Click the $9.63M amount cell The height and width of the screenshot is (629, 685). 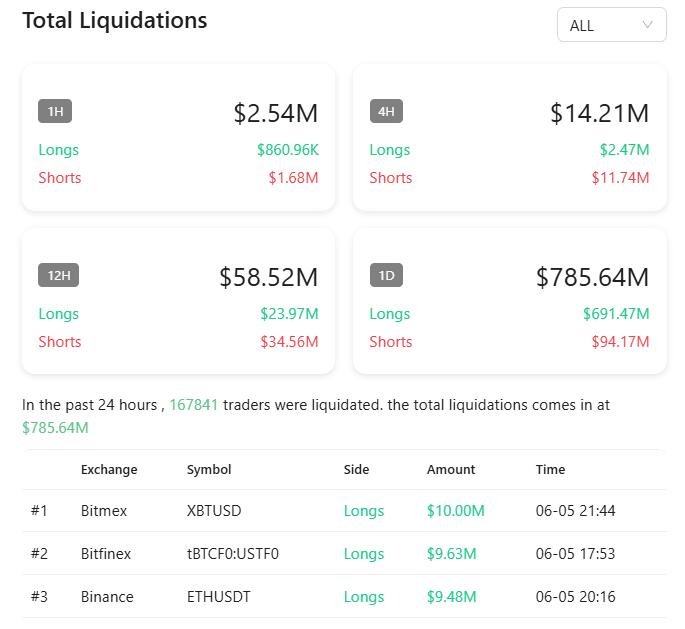[x=452, y=554]
